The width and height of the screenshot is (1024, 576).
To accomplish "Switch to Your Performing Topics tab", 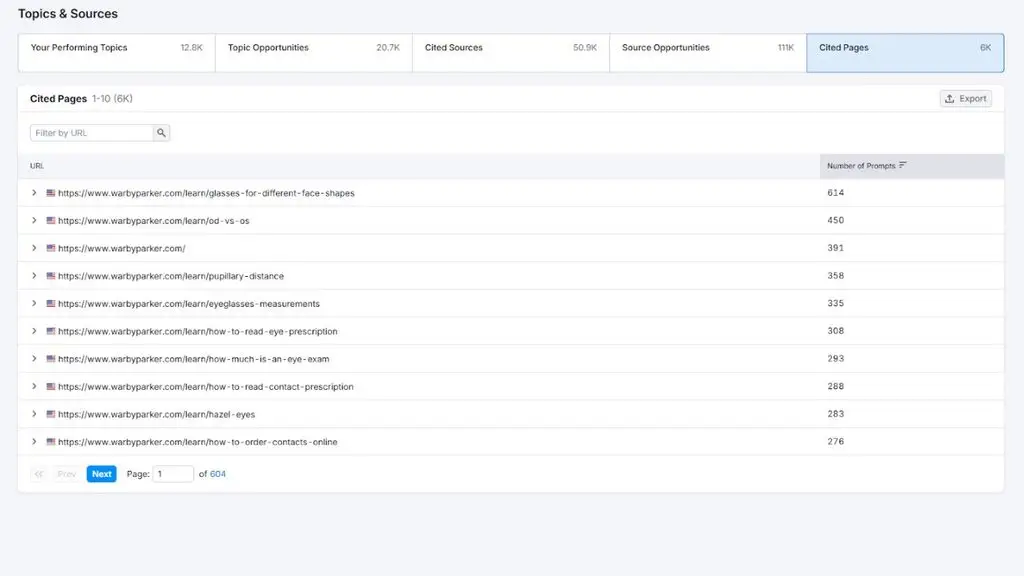I will [x=117, y=53].
